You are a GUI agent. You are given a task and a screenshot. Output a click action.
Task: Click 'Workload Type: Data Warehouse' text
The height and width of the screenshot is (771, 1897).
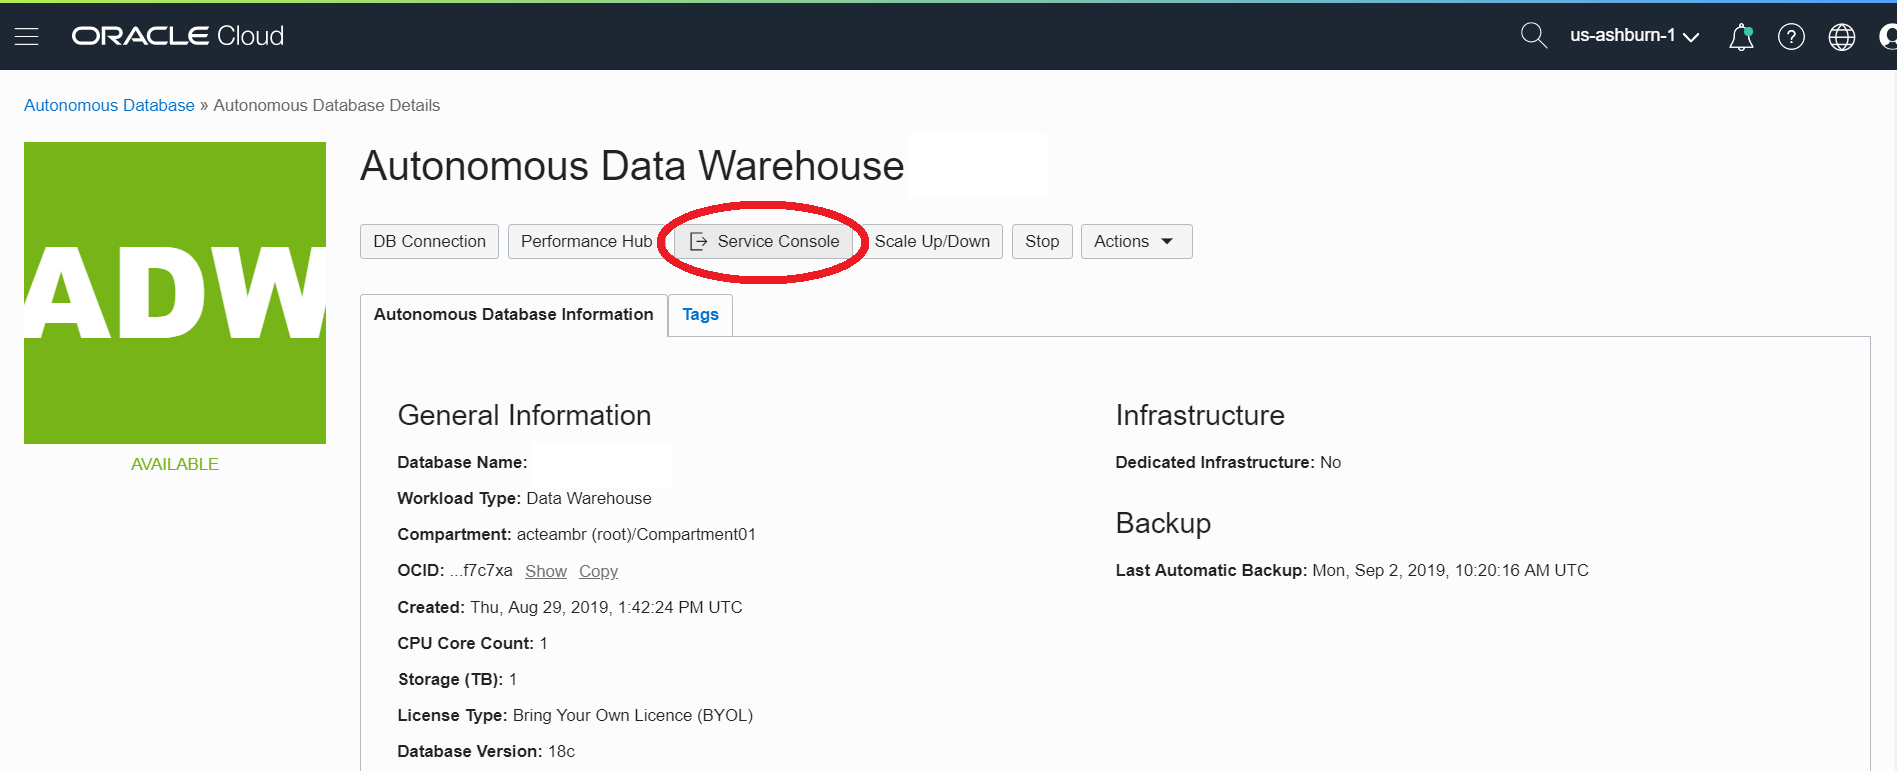(524, 498)
